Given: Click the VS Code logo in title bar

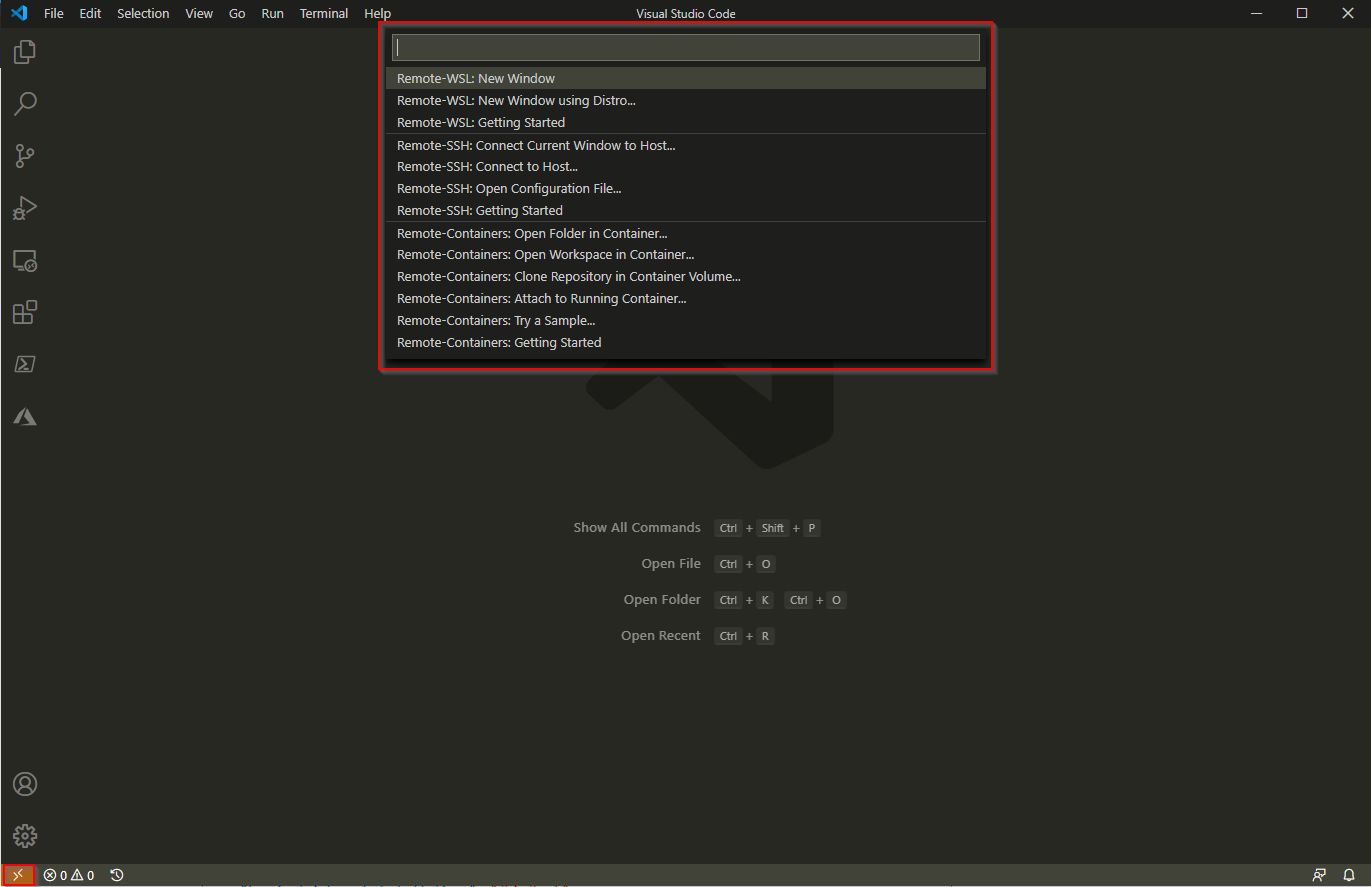Looking at the screenshot, I should click(x=18, y=13).
